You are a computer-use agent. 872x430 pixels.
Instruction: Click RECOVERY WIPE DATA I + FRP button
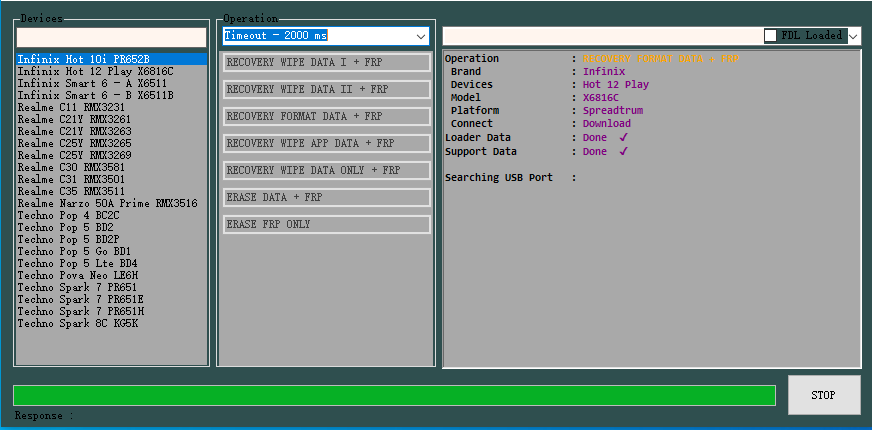[x=327, y=62]
